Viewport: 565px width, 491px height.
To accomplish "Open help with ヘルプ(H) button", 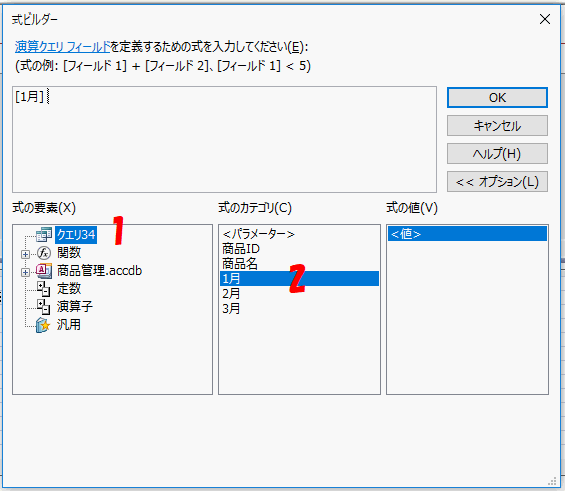I will point(497,154).
